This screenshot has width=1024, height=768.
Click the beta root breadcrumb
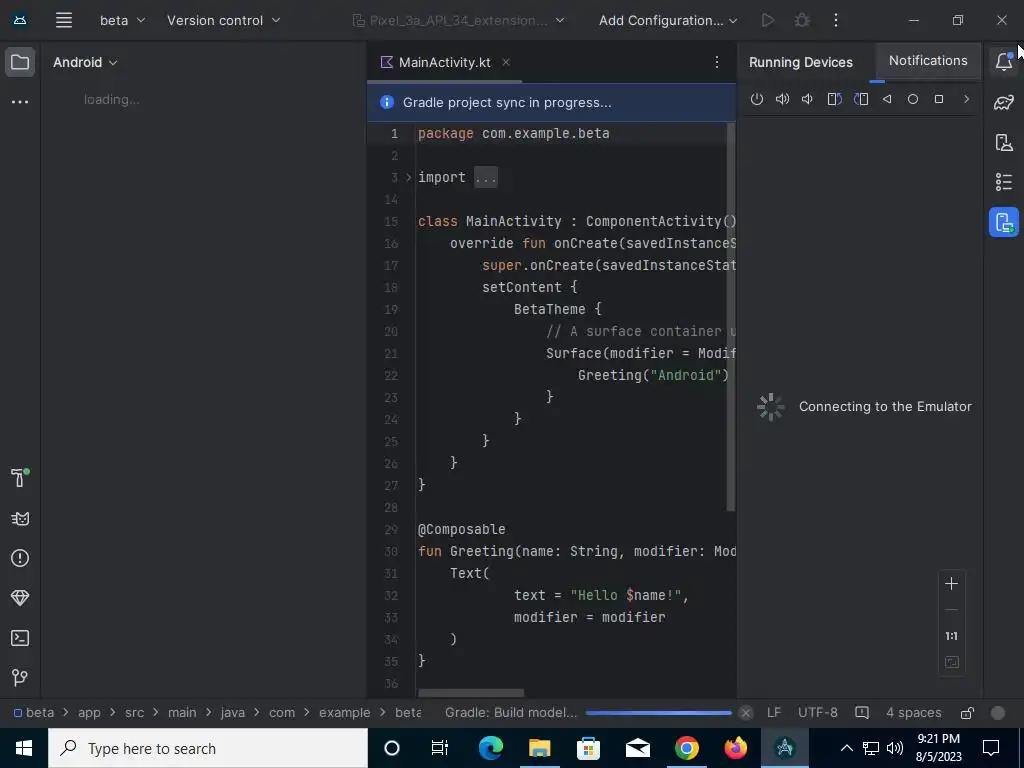[x=34, y=712]
